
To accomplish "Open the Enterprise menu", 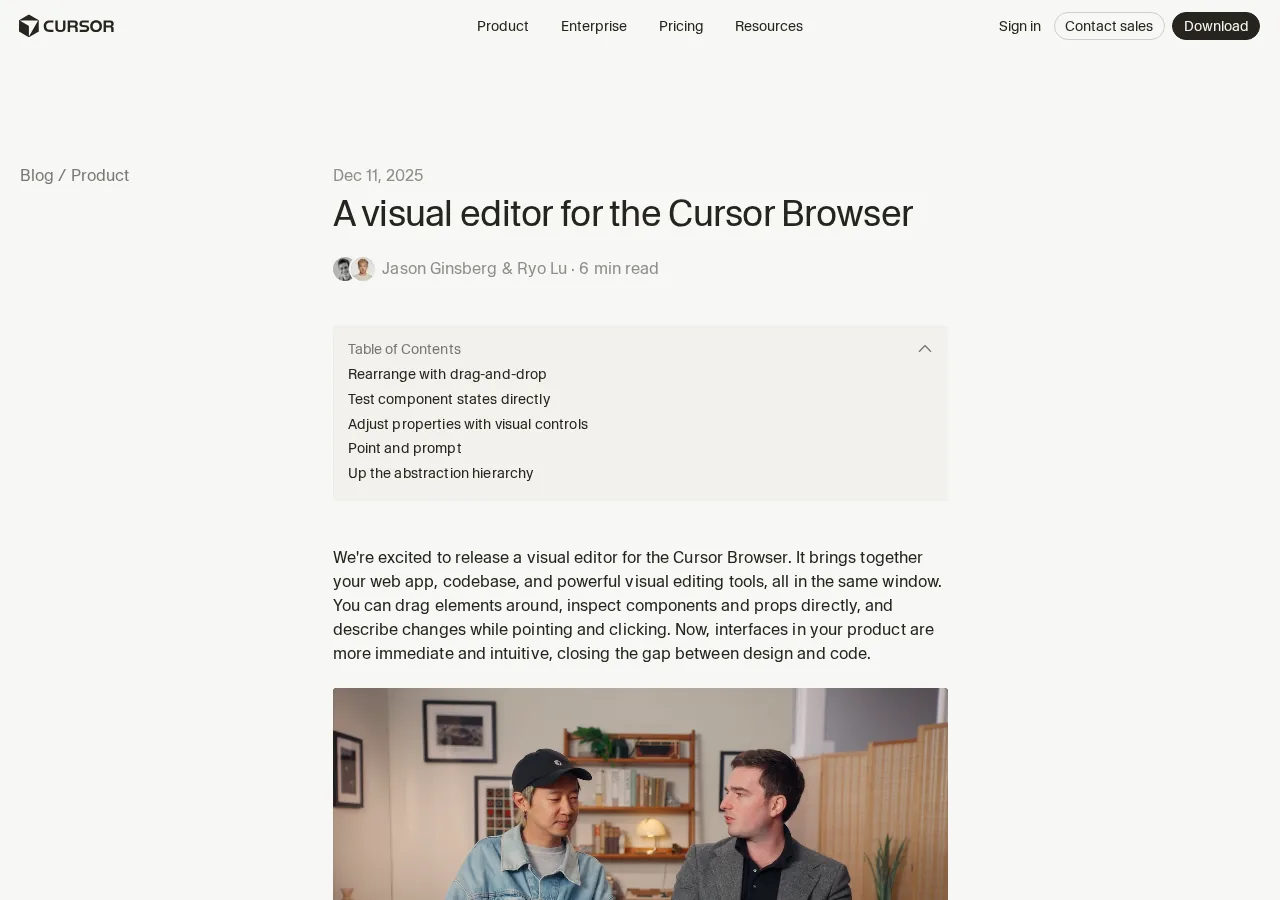I will click(x=594, y=26).
